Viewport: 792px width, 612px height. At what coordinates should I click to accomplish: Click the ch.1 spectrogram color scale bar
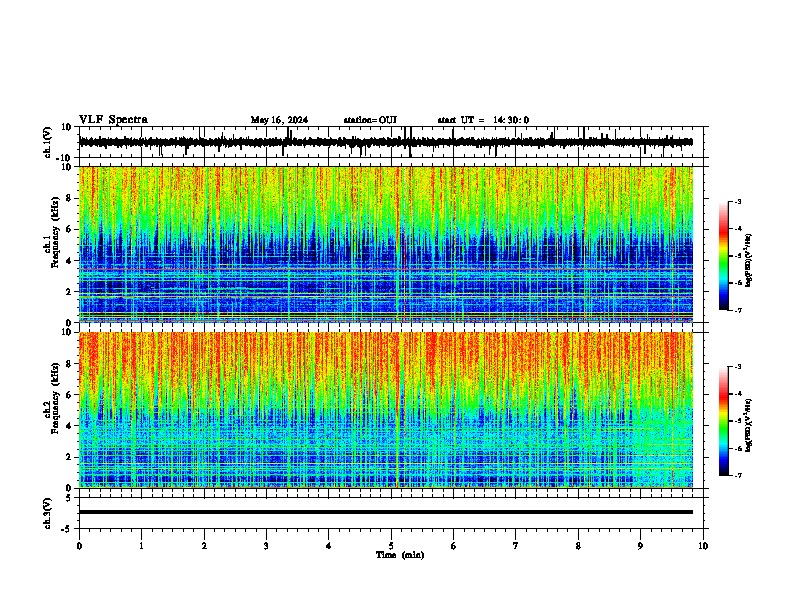tap(723, 256)
